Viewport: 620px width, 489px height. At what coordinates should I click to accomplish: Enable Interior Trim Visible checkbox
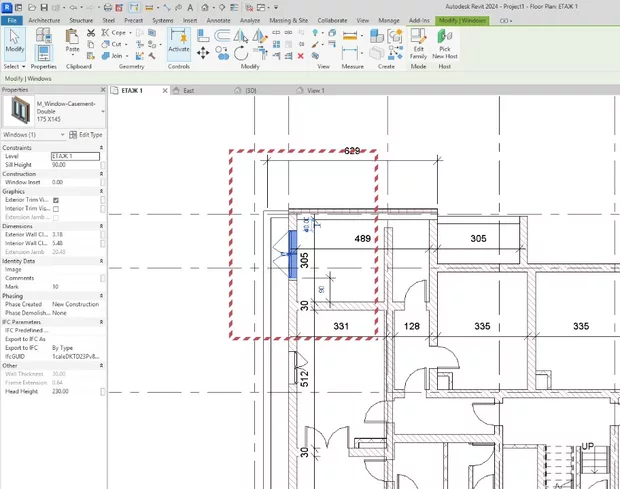(56, 209)
